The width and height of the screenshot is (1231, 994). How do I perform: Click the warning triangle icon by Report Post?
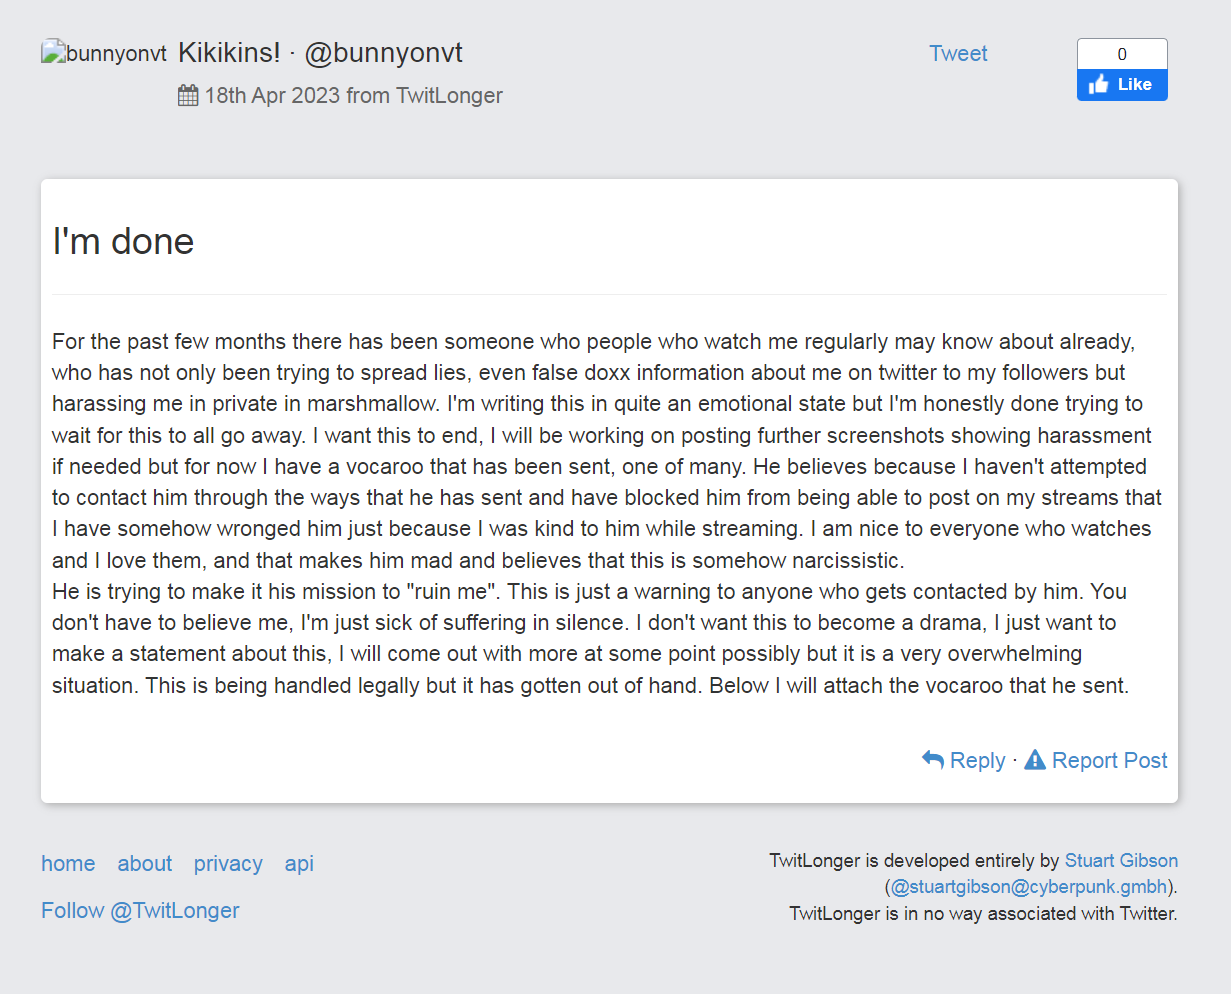[1035, 760]
